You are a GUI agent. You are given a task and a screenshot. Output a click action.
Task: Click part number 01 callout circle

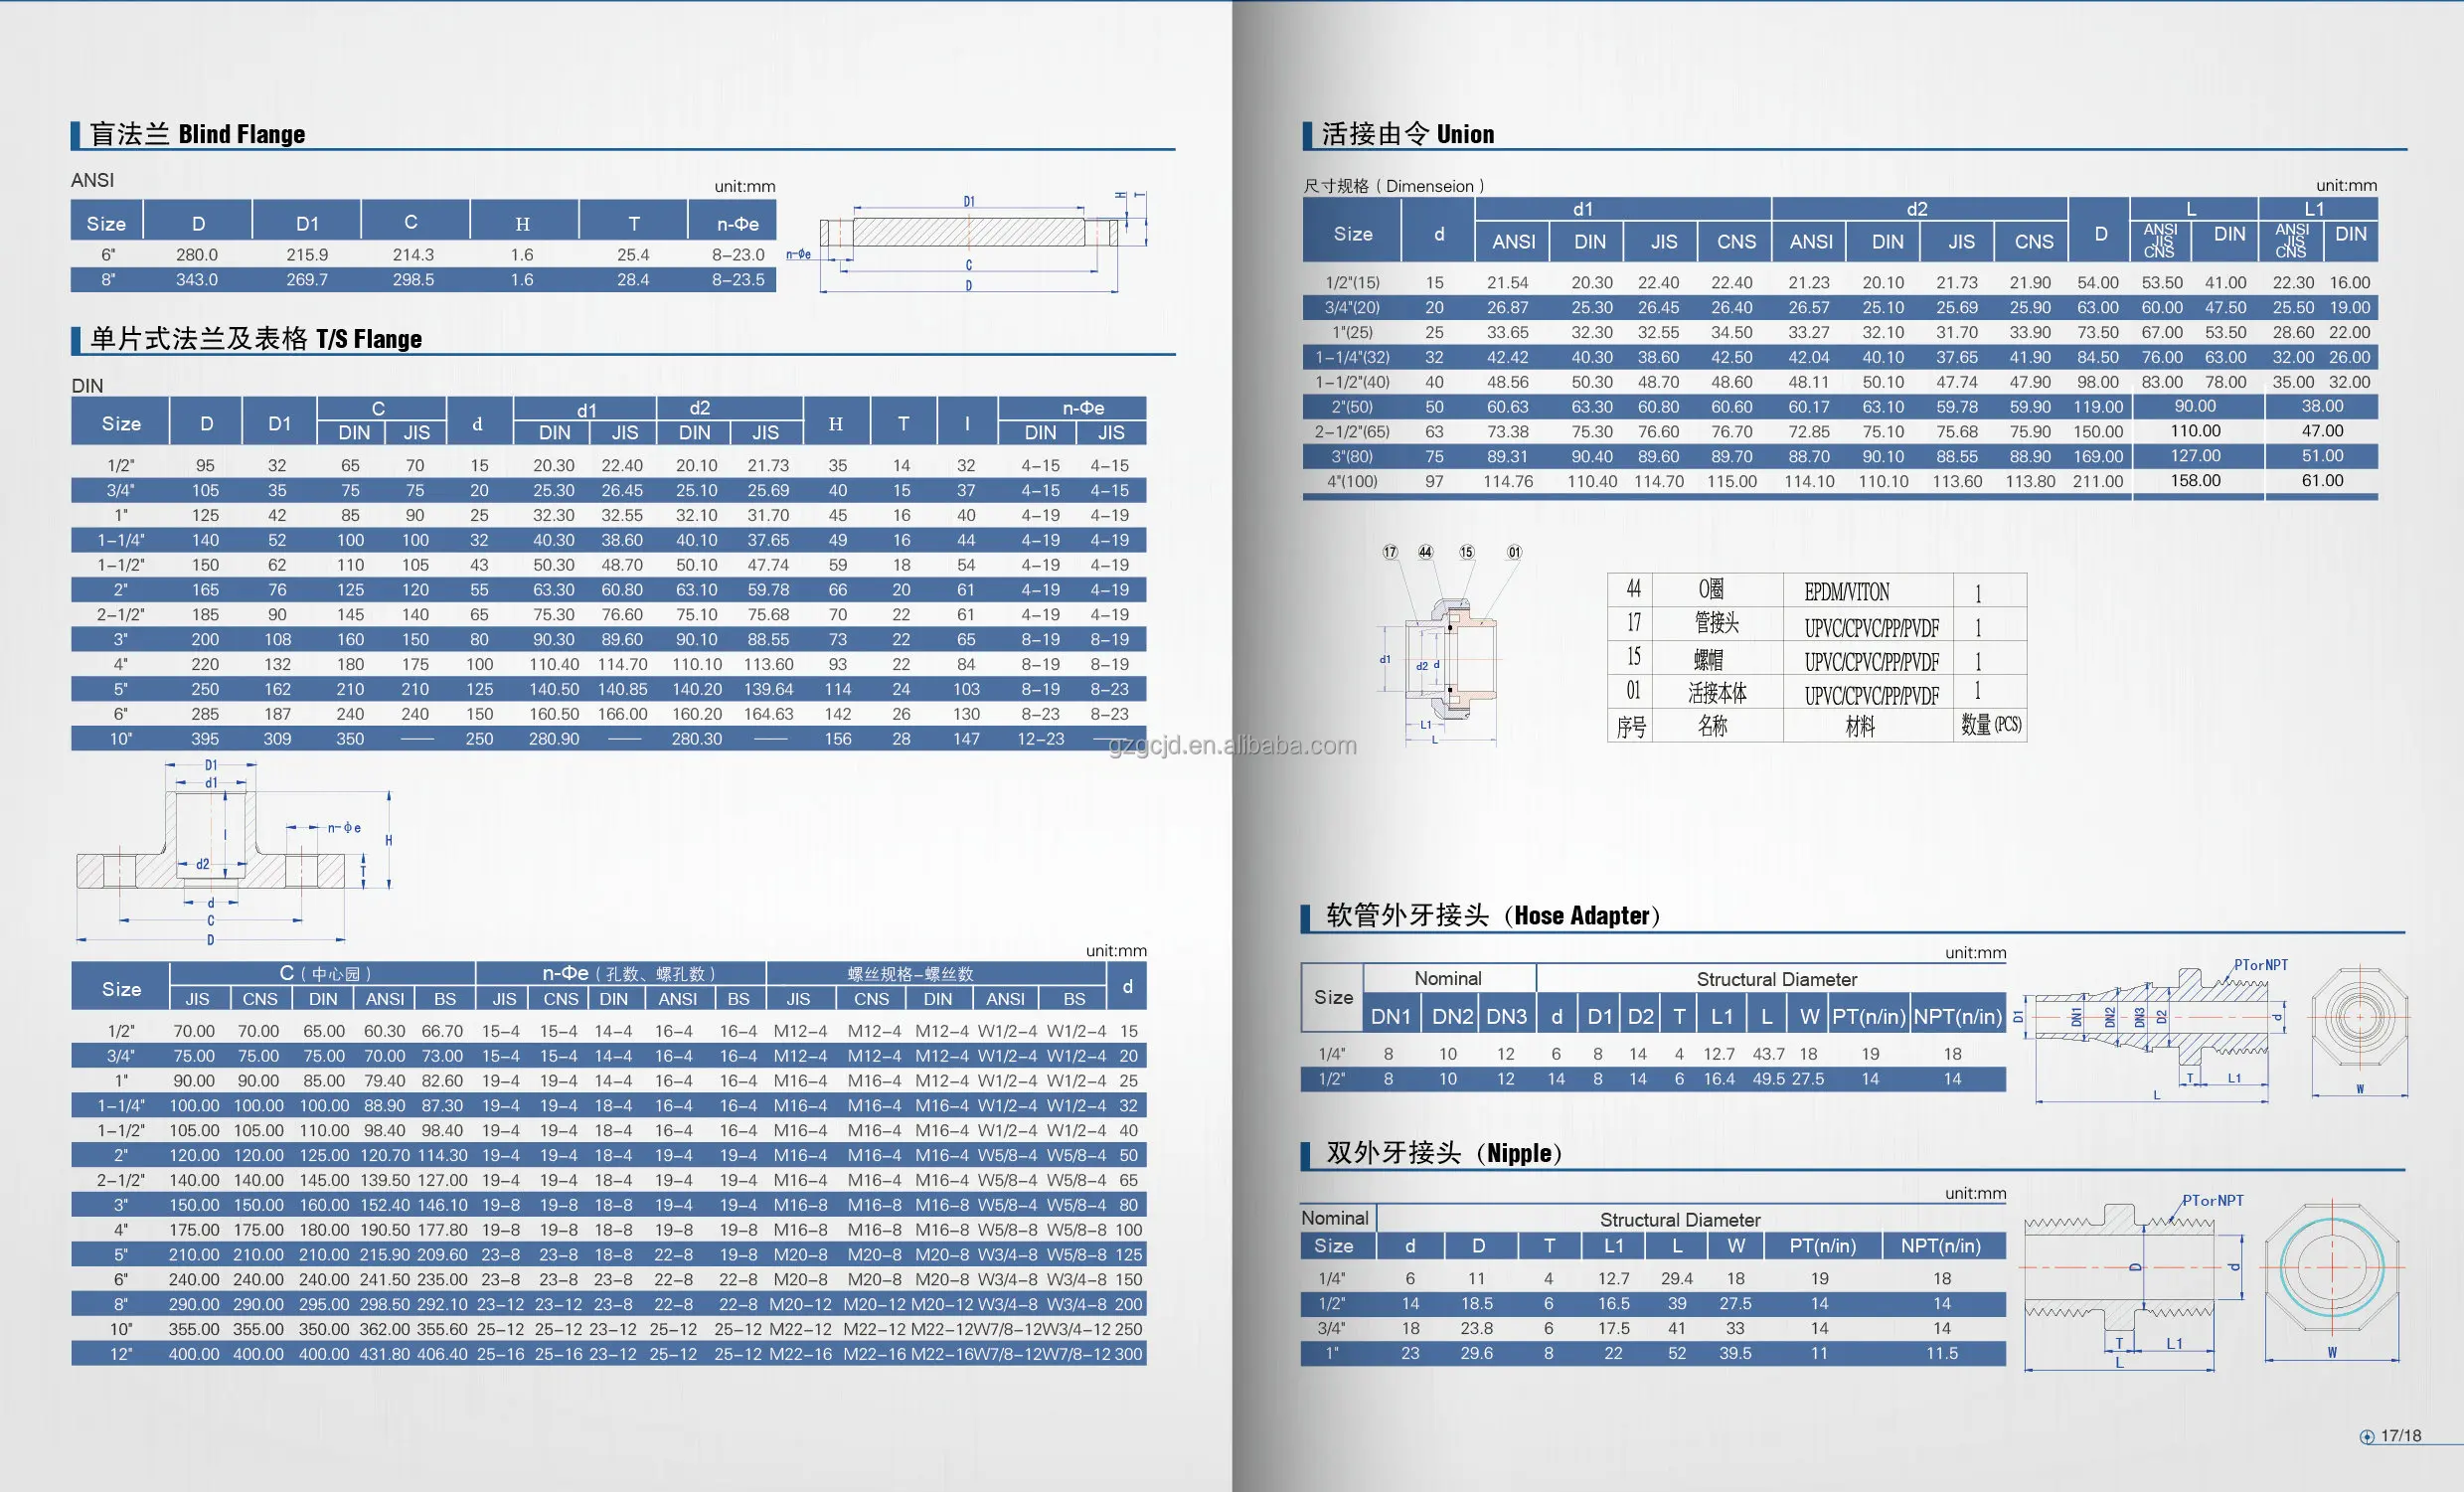[1514, 552]
